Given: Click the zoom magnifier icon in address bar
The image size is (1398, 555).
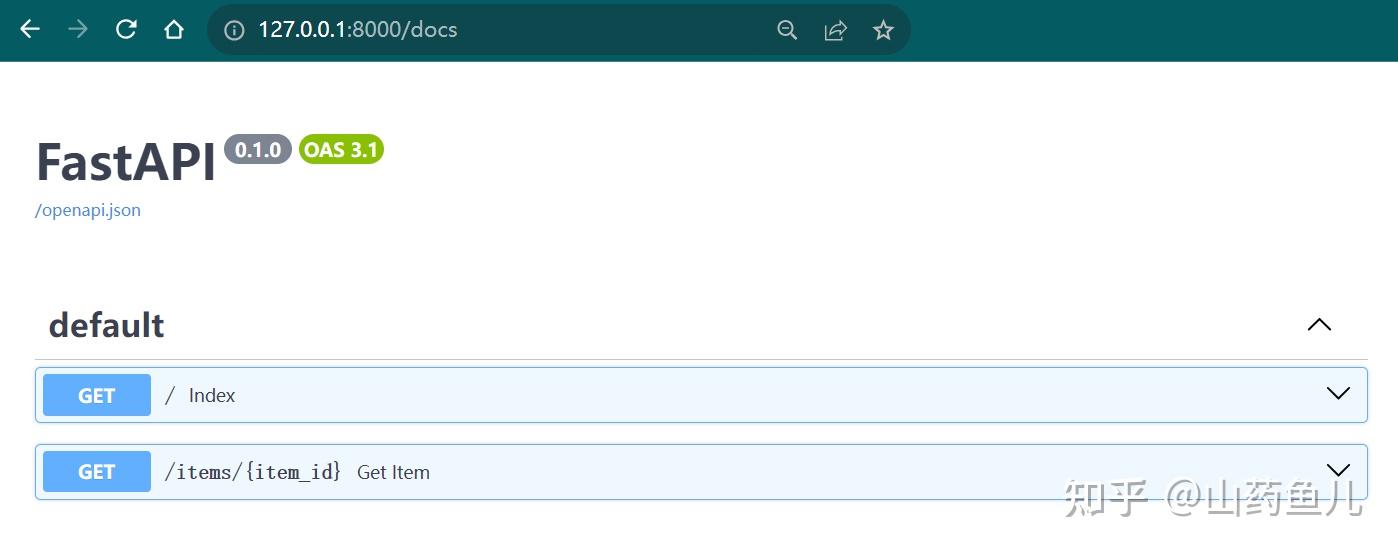Looking at the screenshot, I should tap(787, 30).
